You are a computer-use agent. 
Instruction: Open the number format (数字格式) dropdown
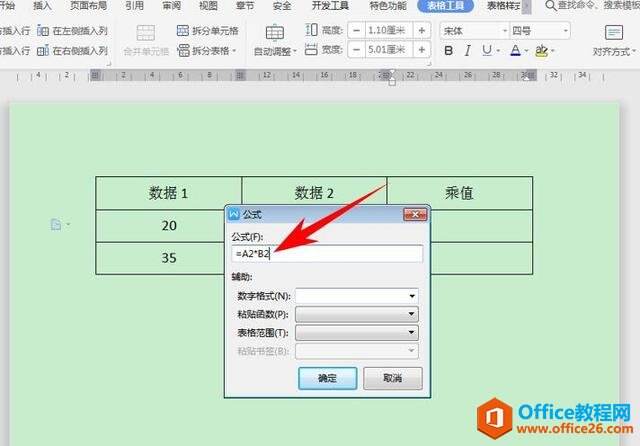point(412,296)
